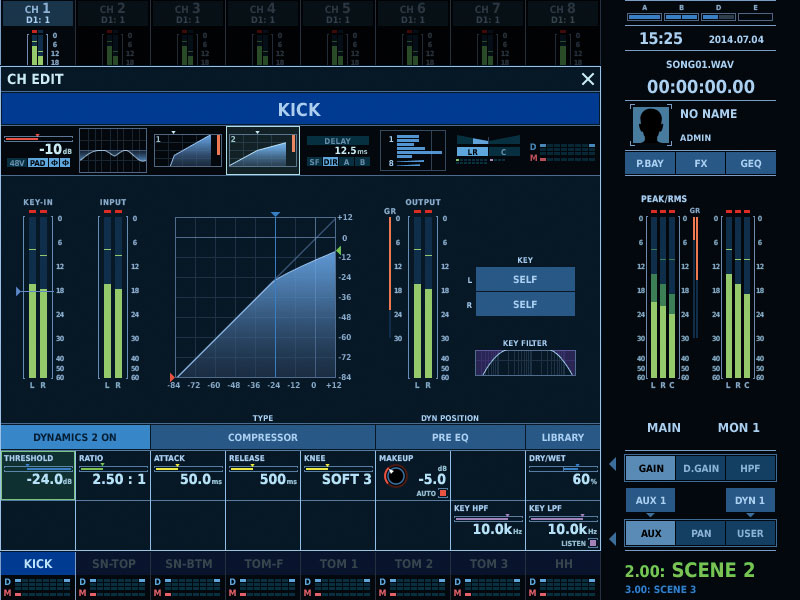Click the left key SELF button
Screen dimensions: 800x600
[x=525, y=279]
